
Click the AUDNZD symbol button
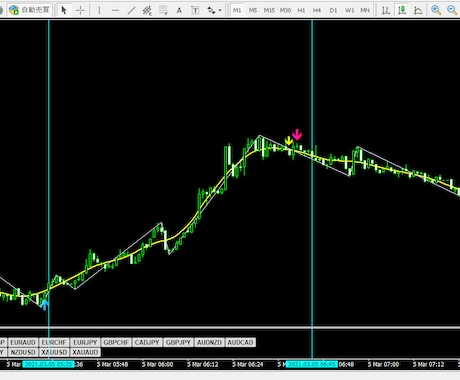tap(209, 342)
